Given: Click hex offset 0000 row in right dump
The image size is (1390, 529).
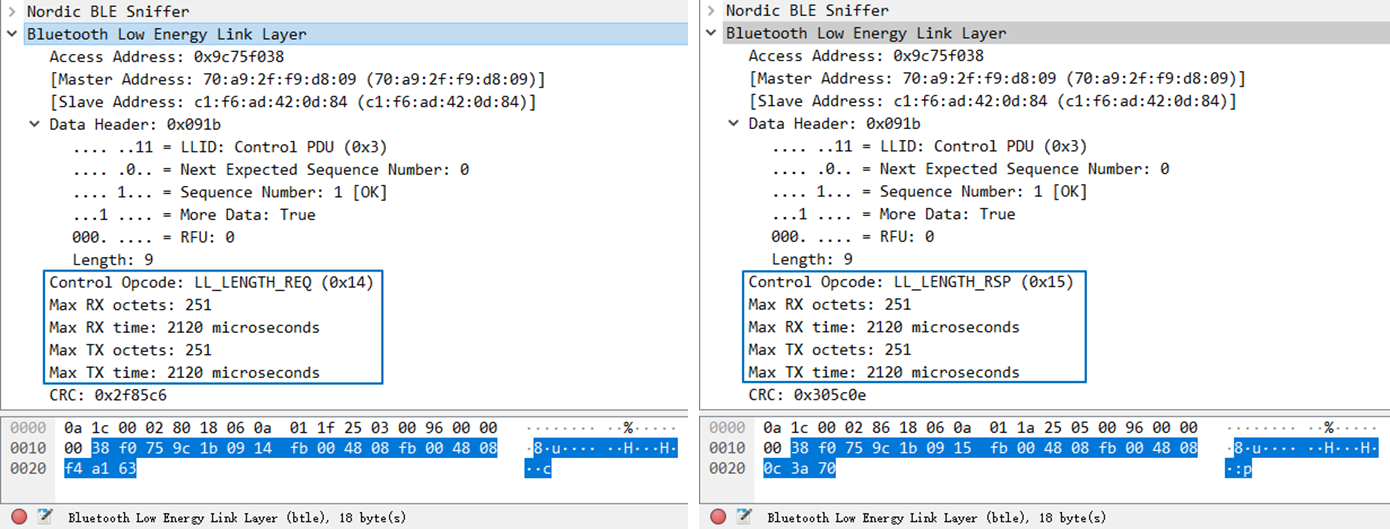Looking at the screenshot, I should [x=727, y=428].
